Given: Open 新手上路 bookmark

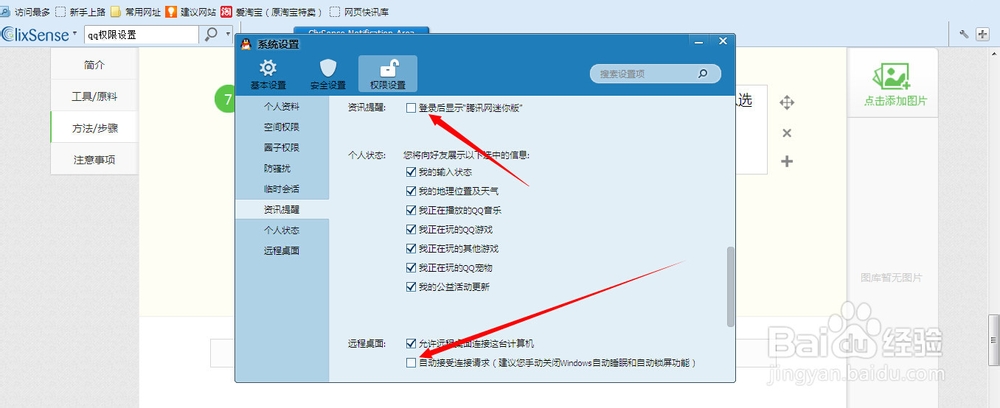Looking at the screenshot, I should click(80, 11).
